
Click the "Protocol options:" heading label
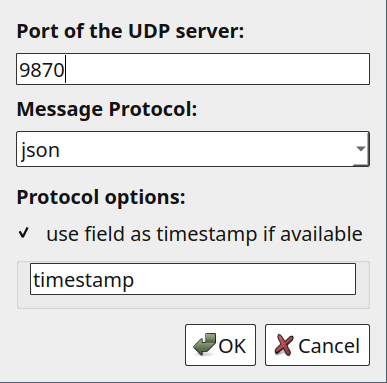coord(101,197)
